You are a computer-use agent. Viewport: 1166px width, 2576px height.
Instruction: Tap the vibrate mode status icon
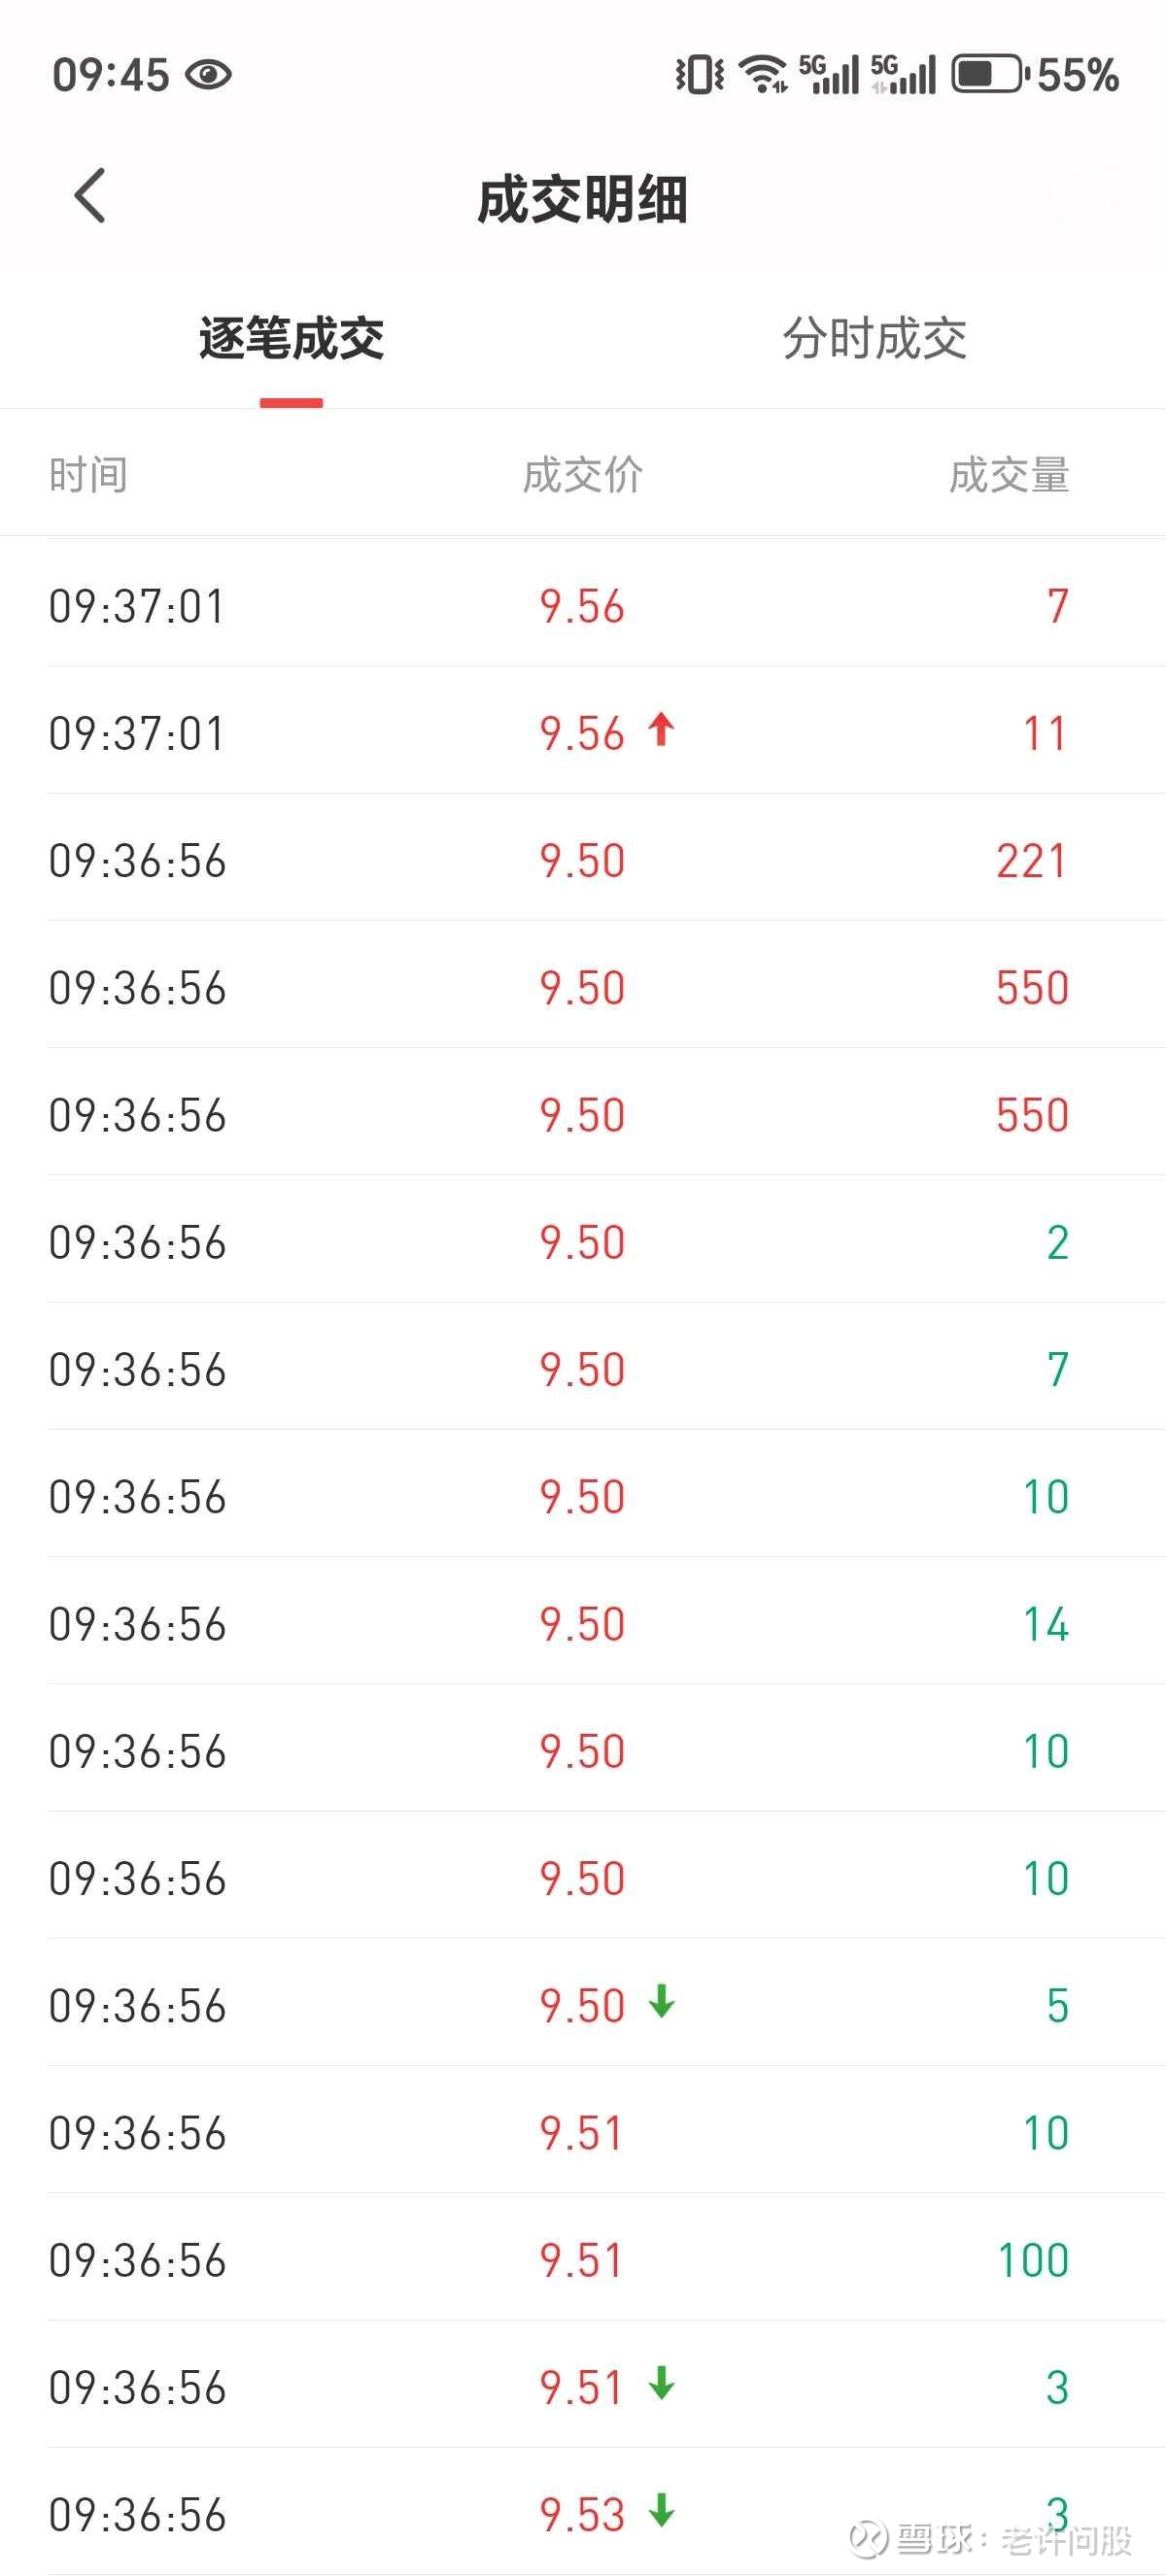click(699, 75)
